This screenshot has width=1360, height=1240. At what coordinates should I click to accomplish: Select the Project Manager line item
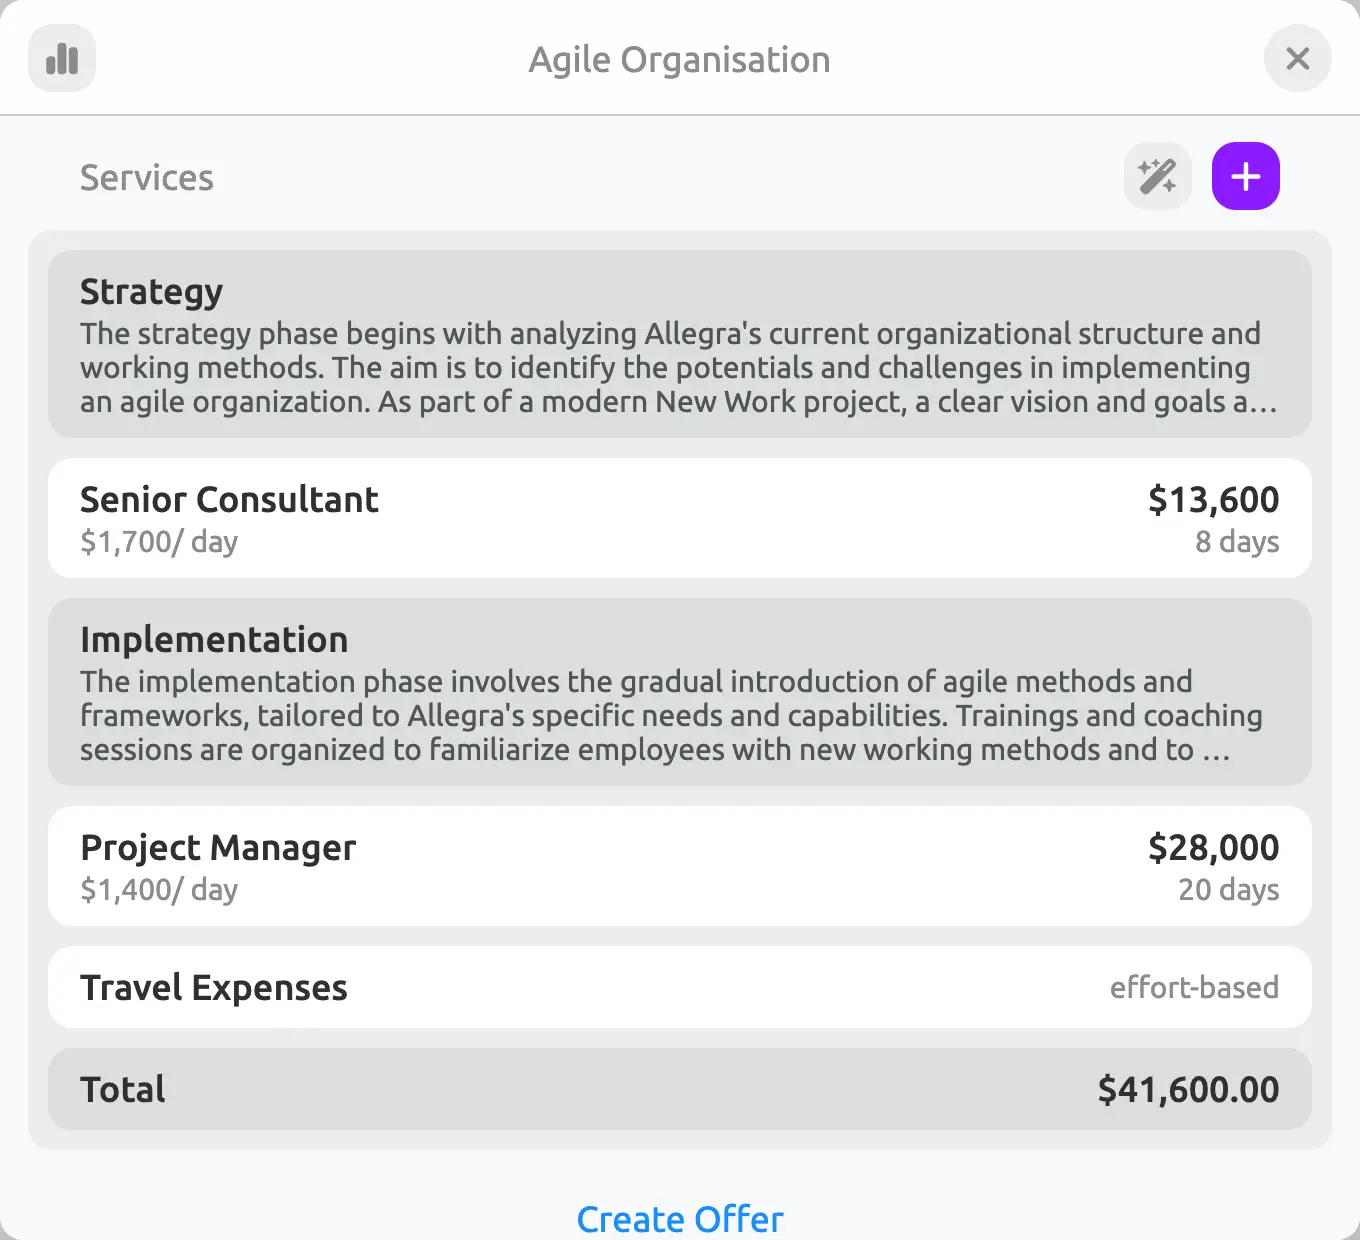point(680,866)
